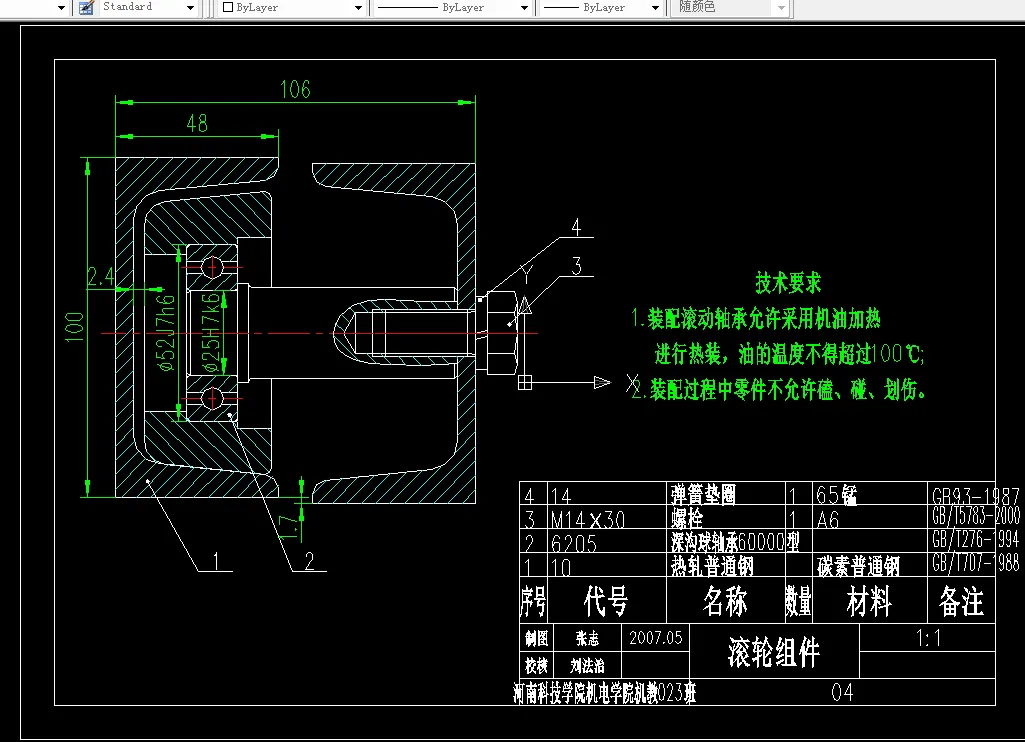Select note line 进行热装，油的温度不得超过100℃
Viewport: 1025px width, 742px height.
pyautogui.click(x=789, y=354)
